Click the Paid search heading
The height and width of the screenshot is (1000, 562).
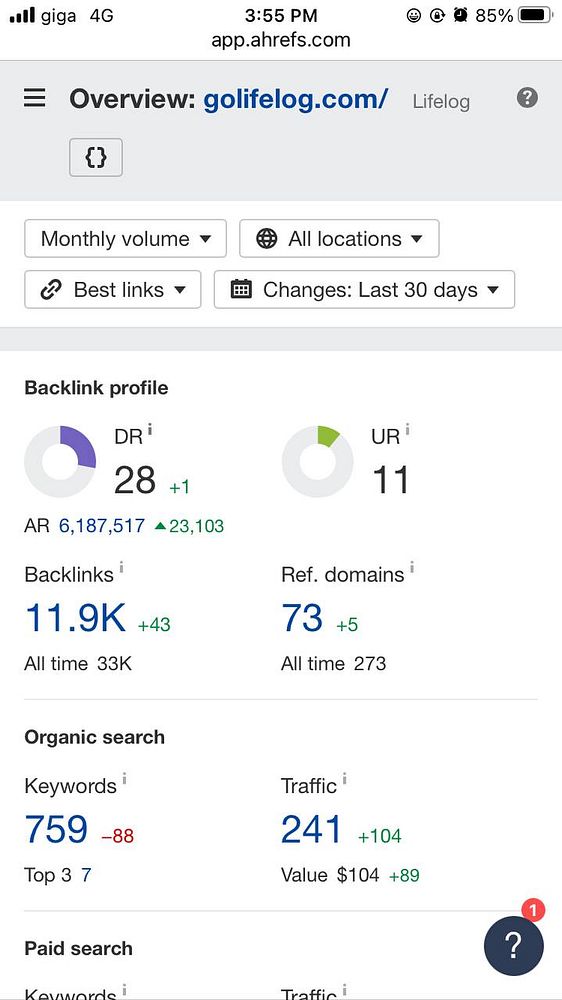(x=78, y=948)
